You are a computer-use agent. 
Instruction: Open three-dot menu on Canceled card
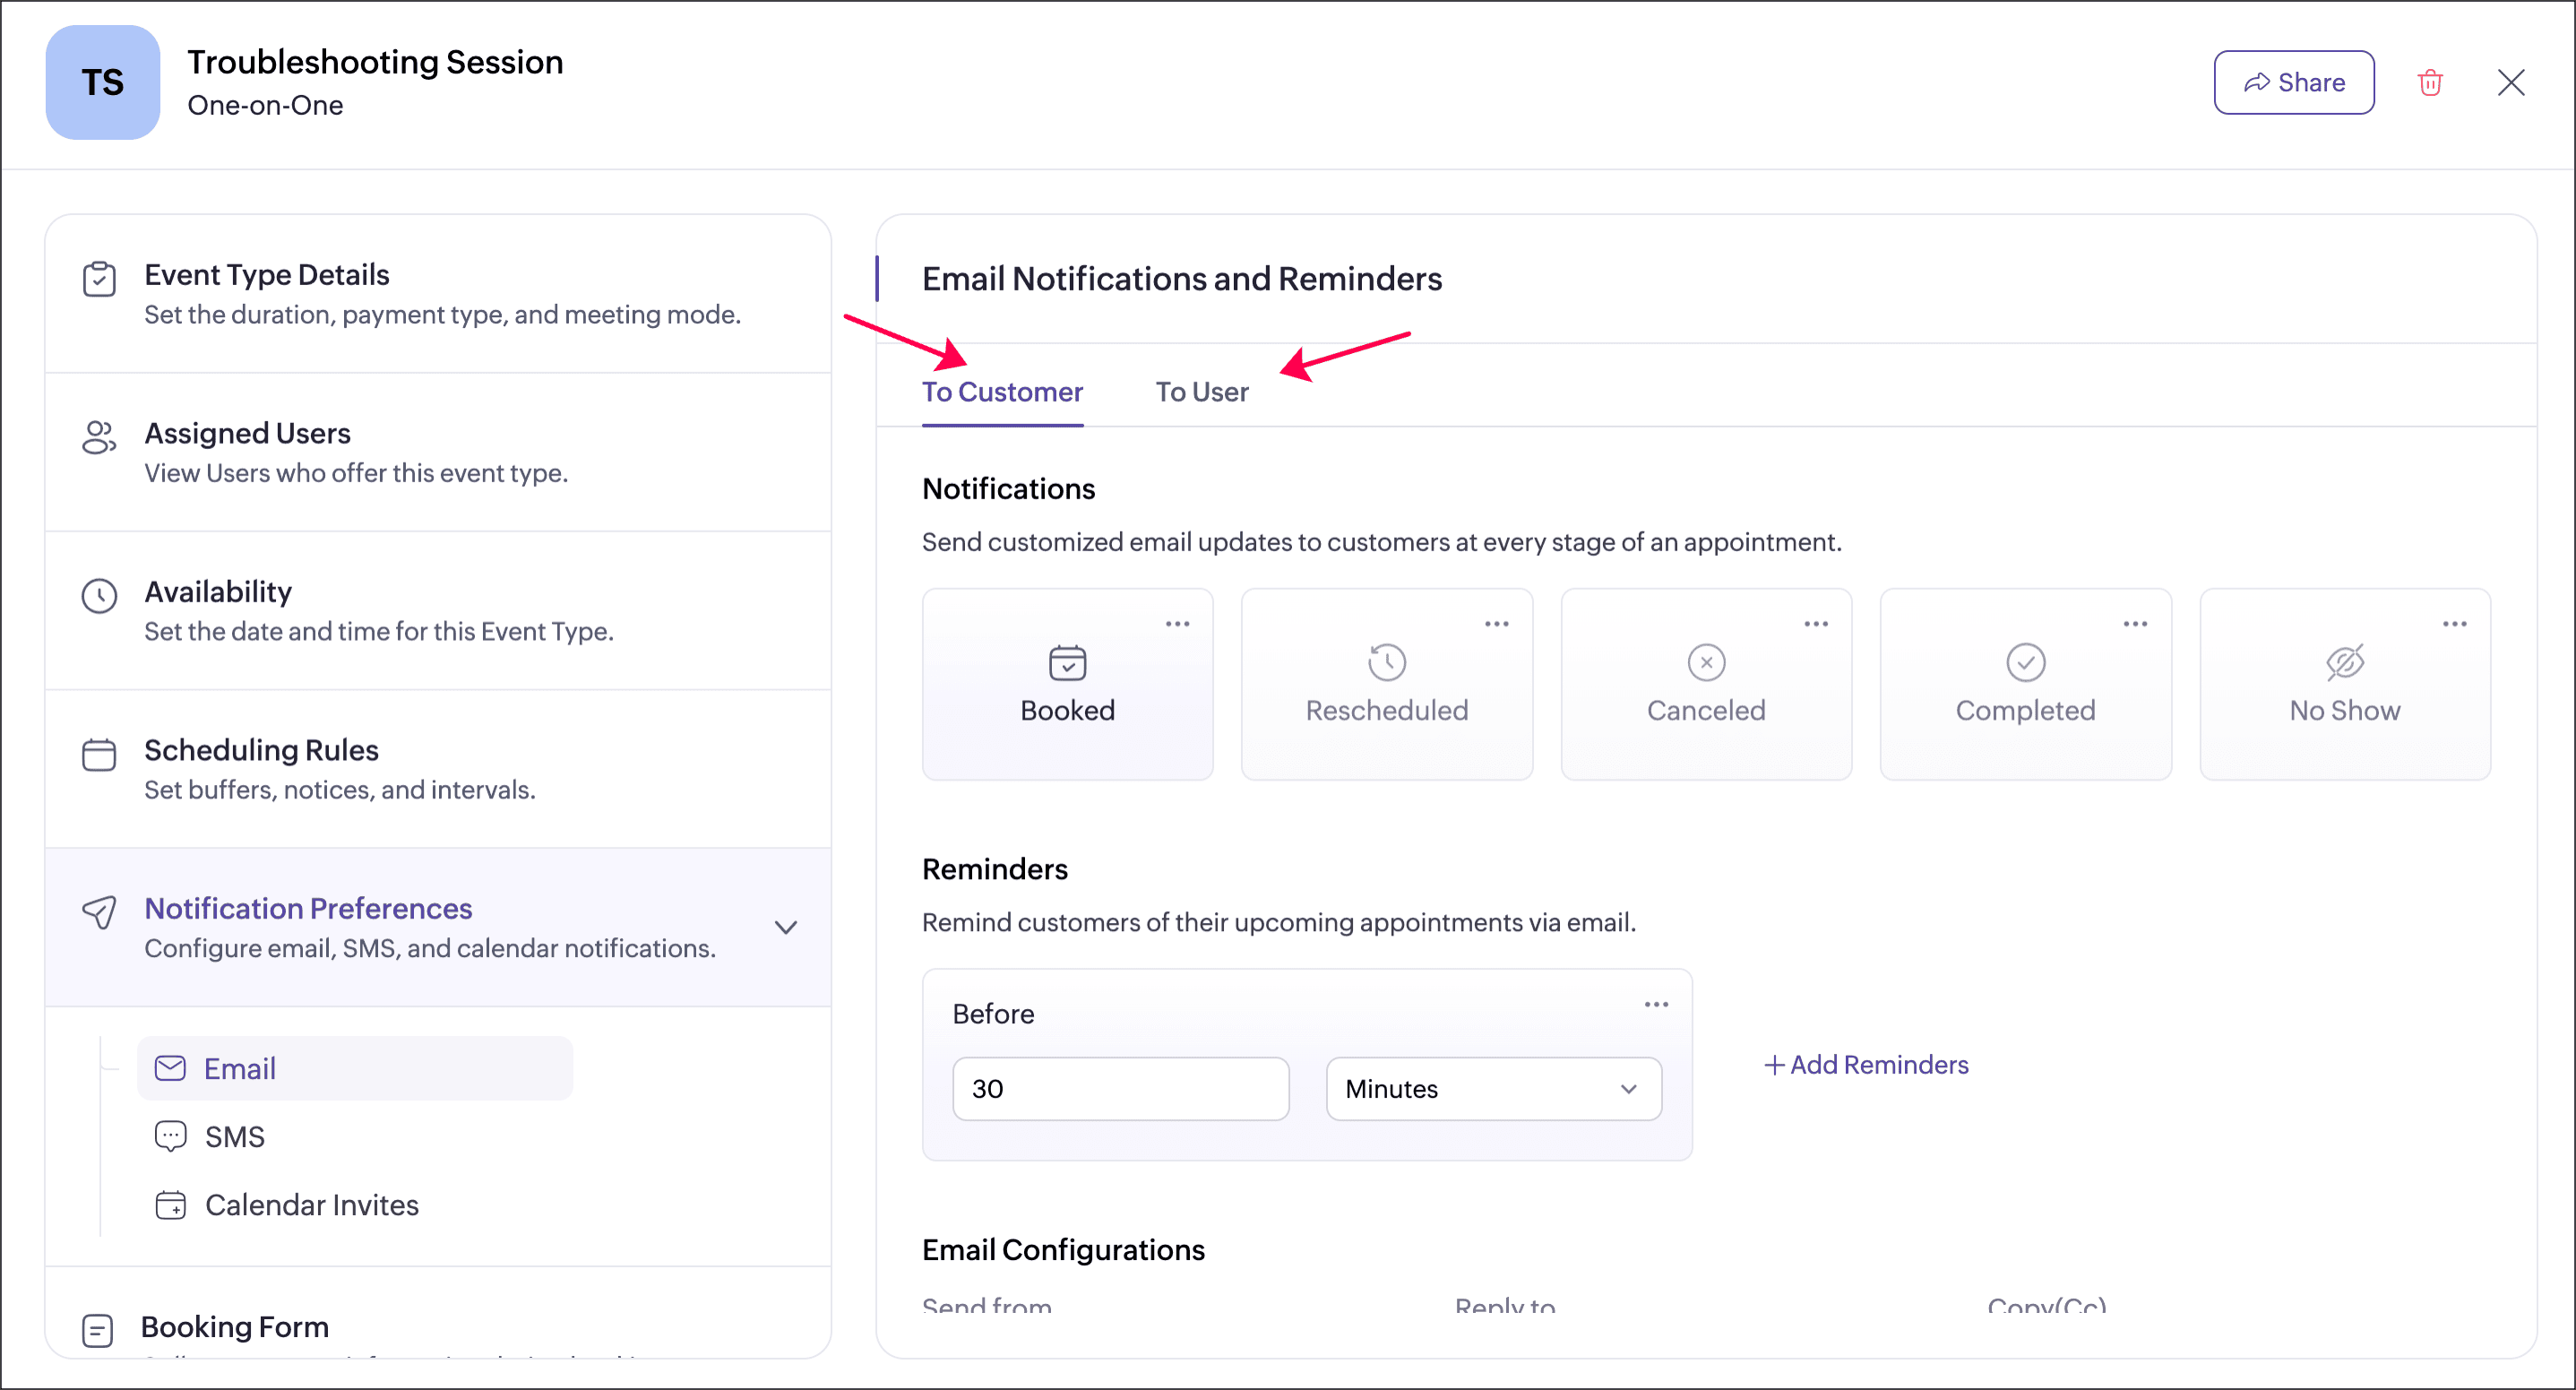tap(1815, 624)
